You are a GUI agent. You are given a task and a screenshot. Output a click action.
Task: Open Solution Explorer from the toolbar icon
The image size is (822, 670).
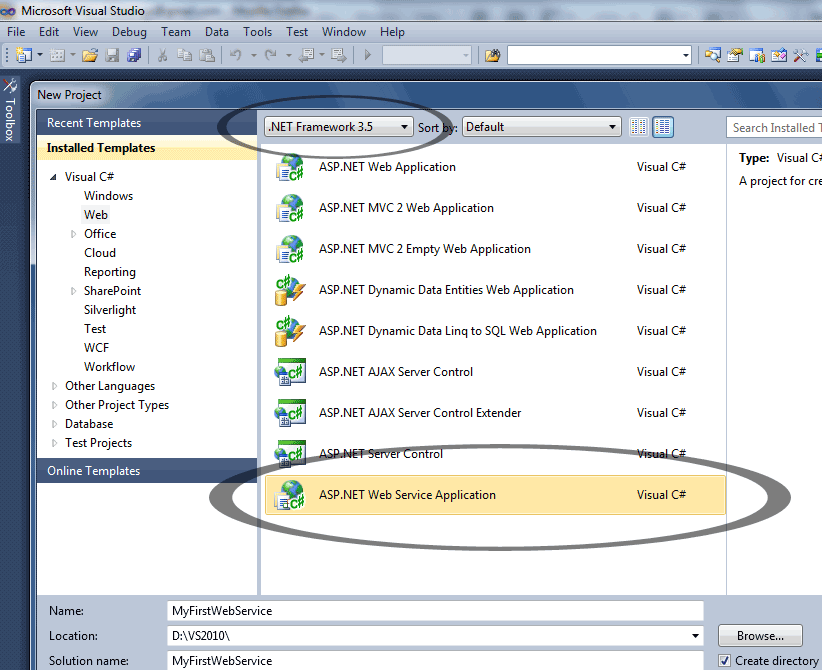(713, 55)
